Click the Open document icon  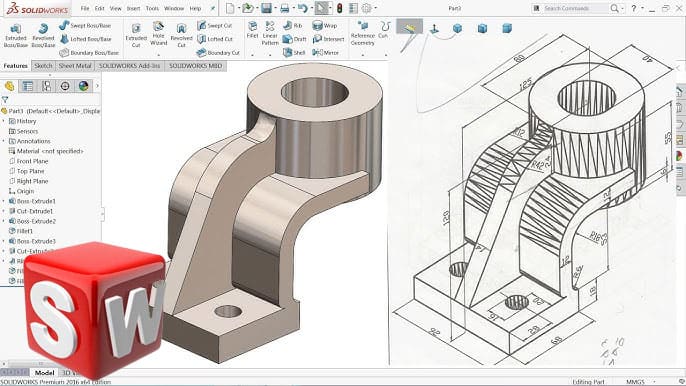(248, 8)
